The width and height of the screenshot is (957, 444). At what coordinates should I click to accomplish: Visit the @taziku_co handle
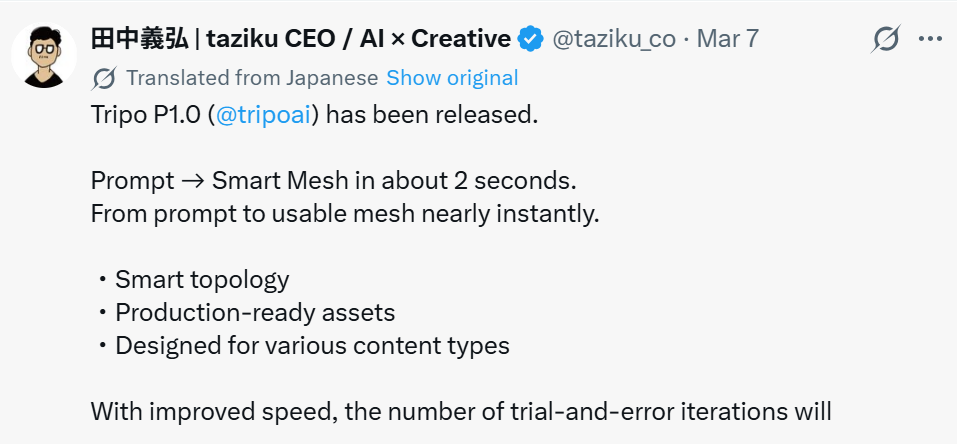click(x=614, y=39)
